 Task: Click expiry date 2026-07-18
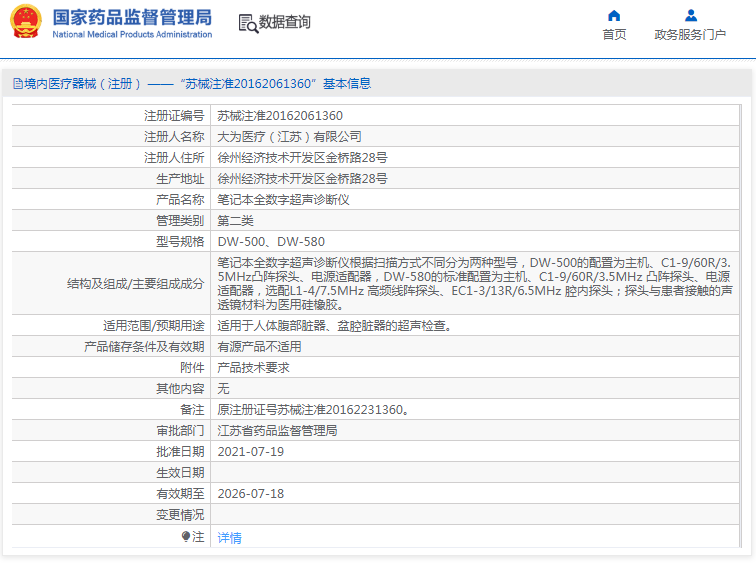(x=251, y=494)
